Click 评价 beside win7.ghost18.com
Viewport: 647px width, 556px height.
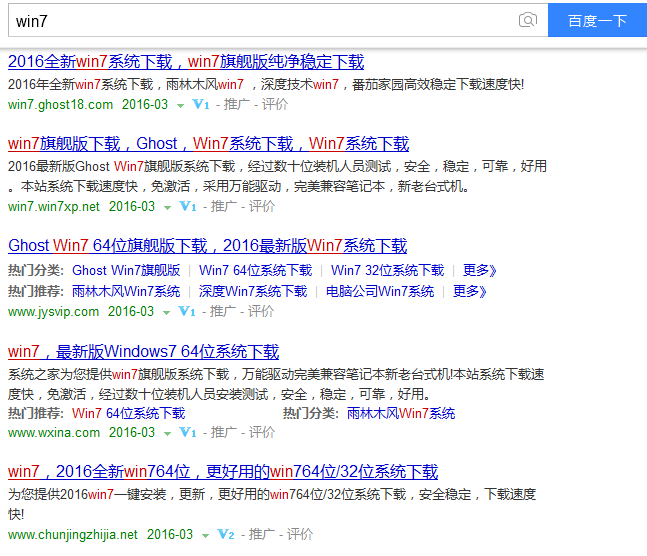[x=275, y=104]
